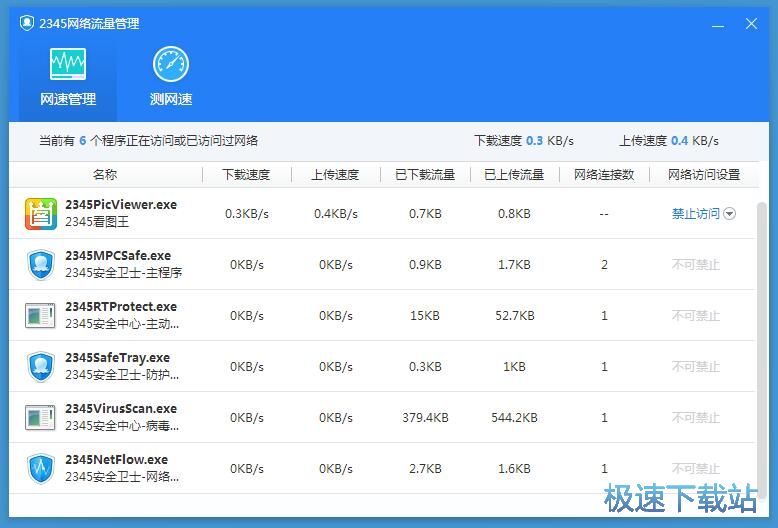
Task: Sort by the 已下载流量 column header
Action: (x=425, y=175)
